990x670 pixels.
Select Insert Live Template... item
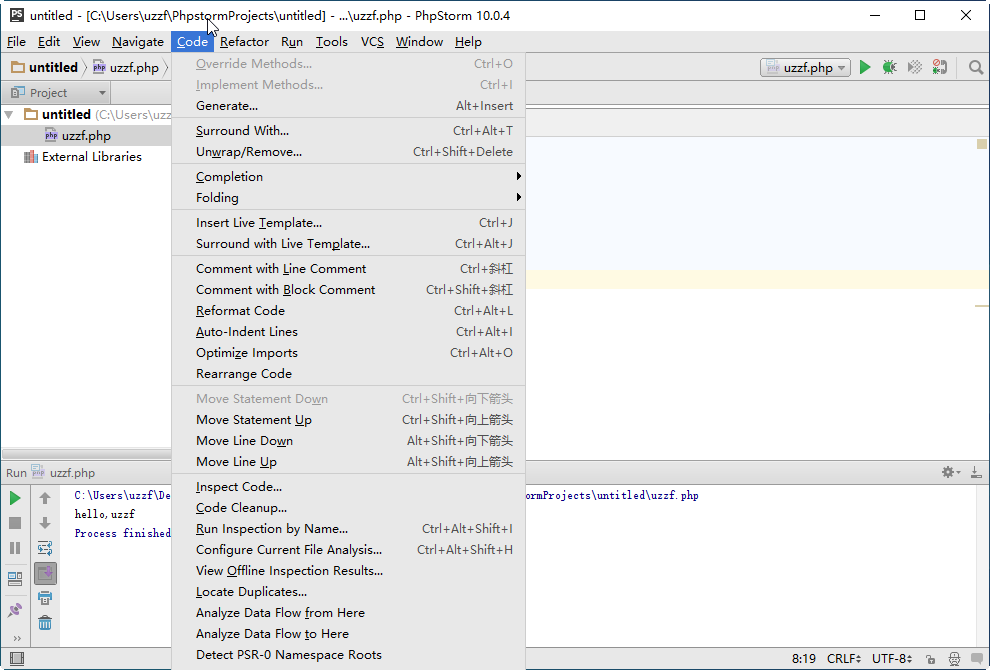[349, 223]
